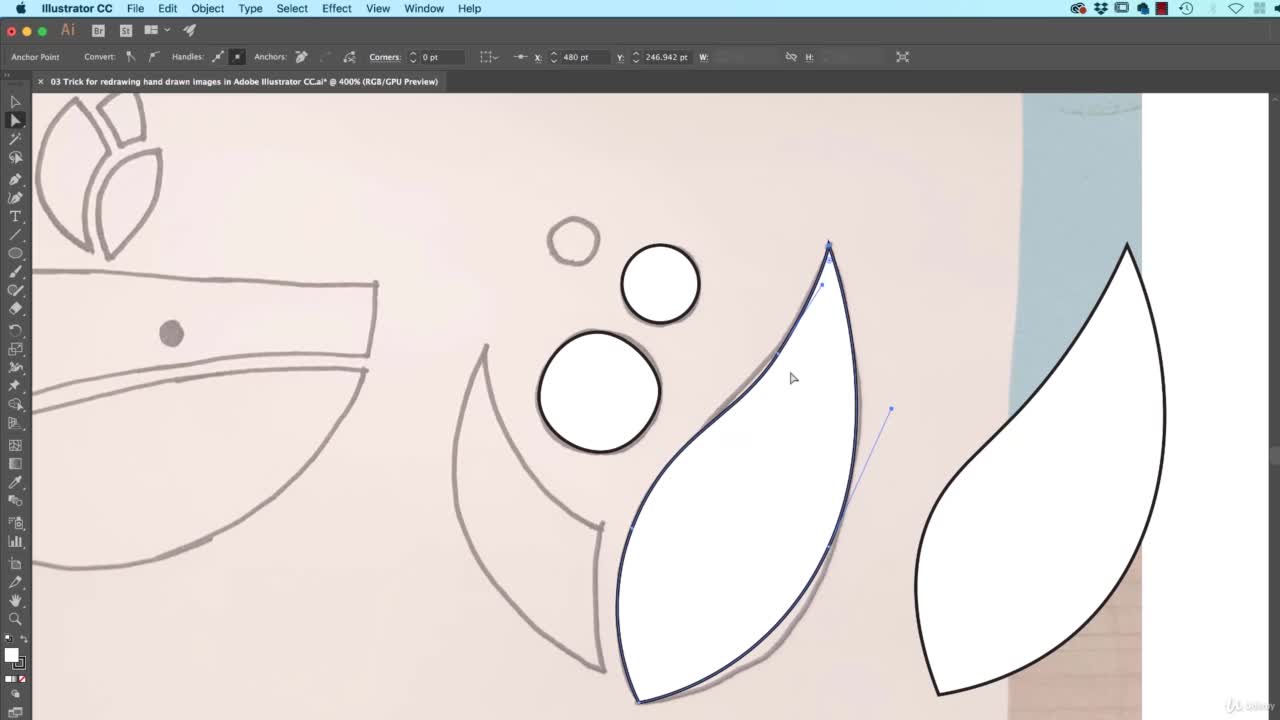1280x720 pixels.
Task: Click the X coordinate stepper
Action: coord(553,57)
